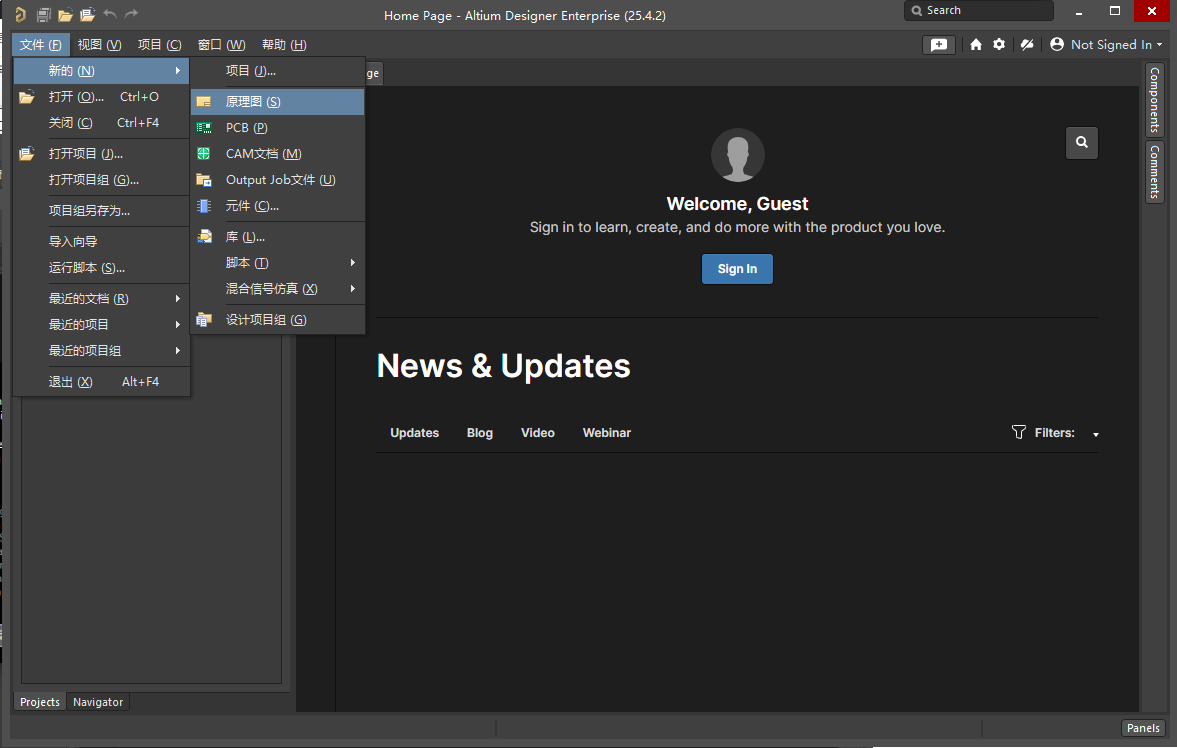Open the 帮助 (H) menu
Image resolution: width=1177 pixels, height=748 pixels.
point(284,44)
